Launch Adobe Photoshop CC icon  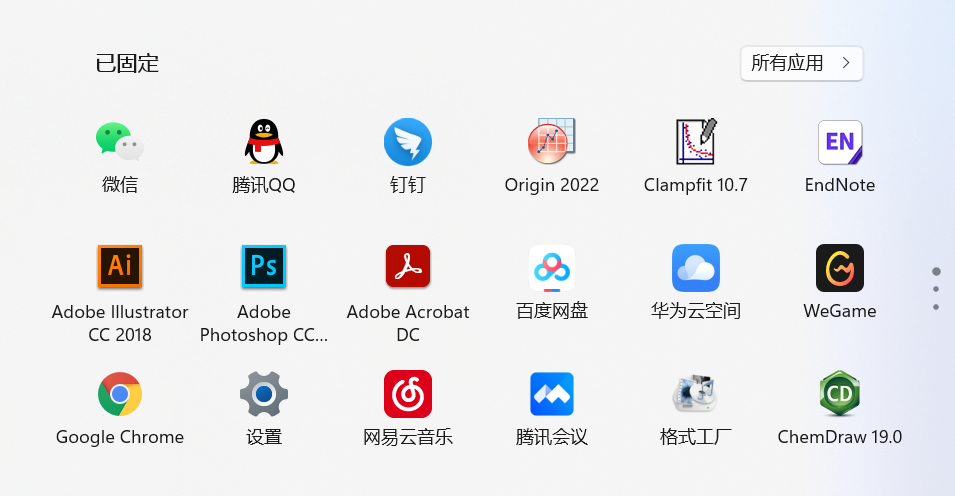[264, 266]
